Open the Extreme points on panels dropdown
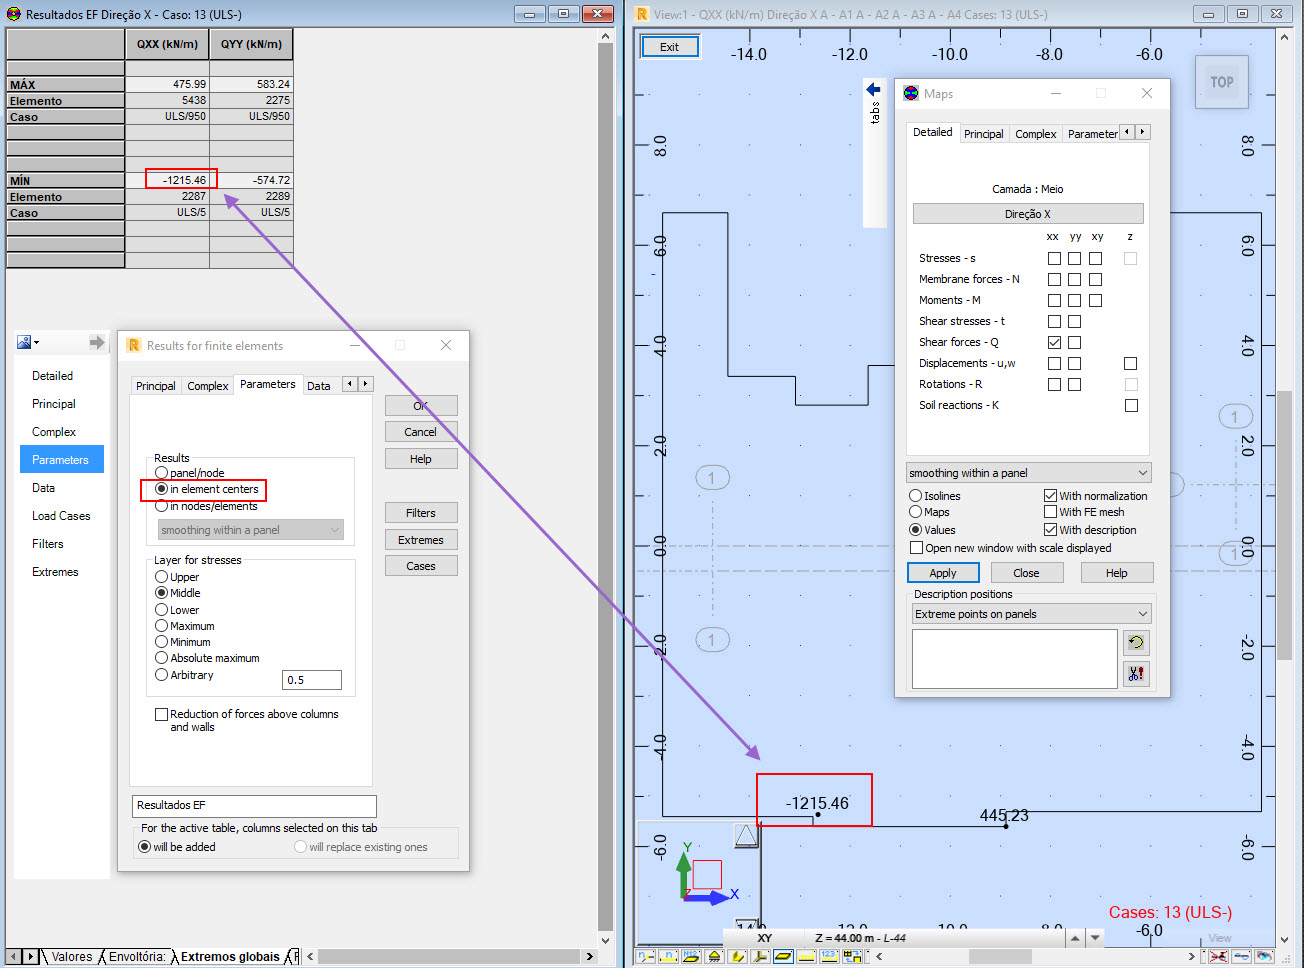The width and height of the screenshot is (1304, 968). click(1031, 613)
